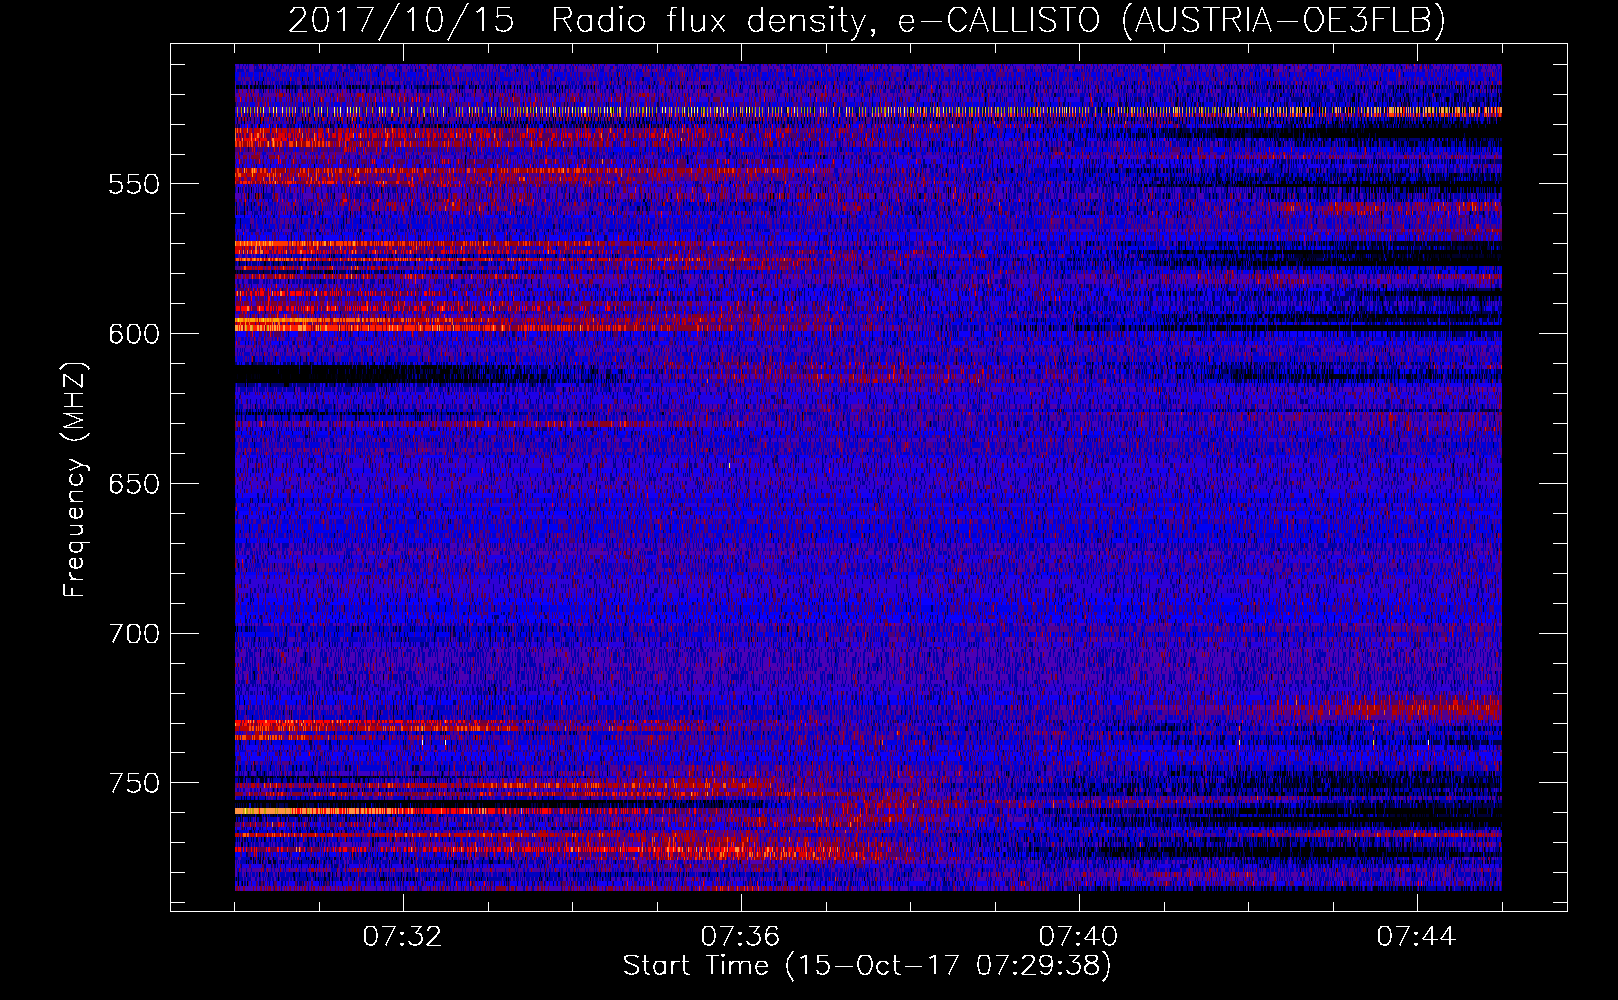Click the 07:36 time tick label
The image size is (1618, 1000).
point(740,937)
